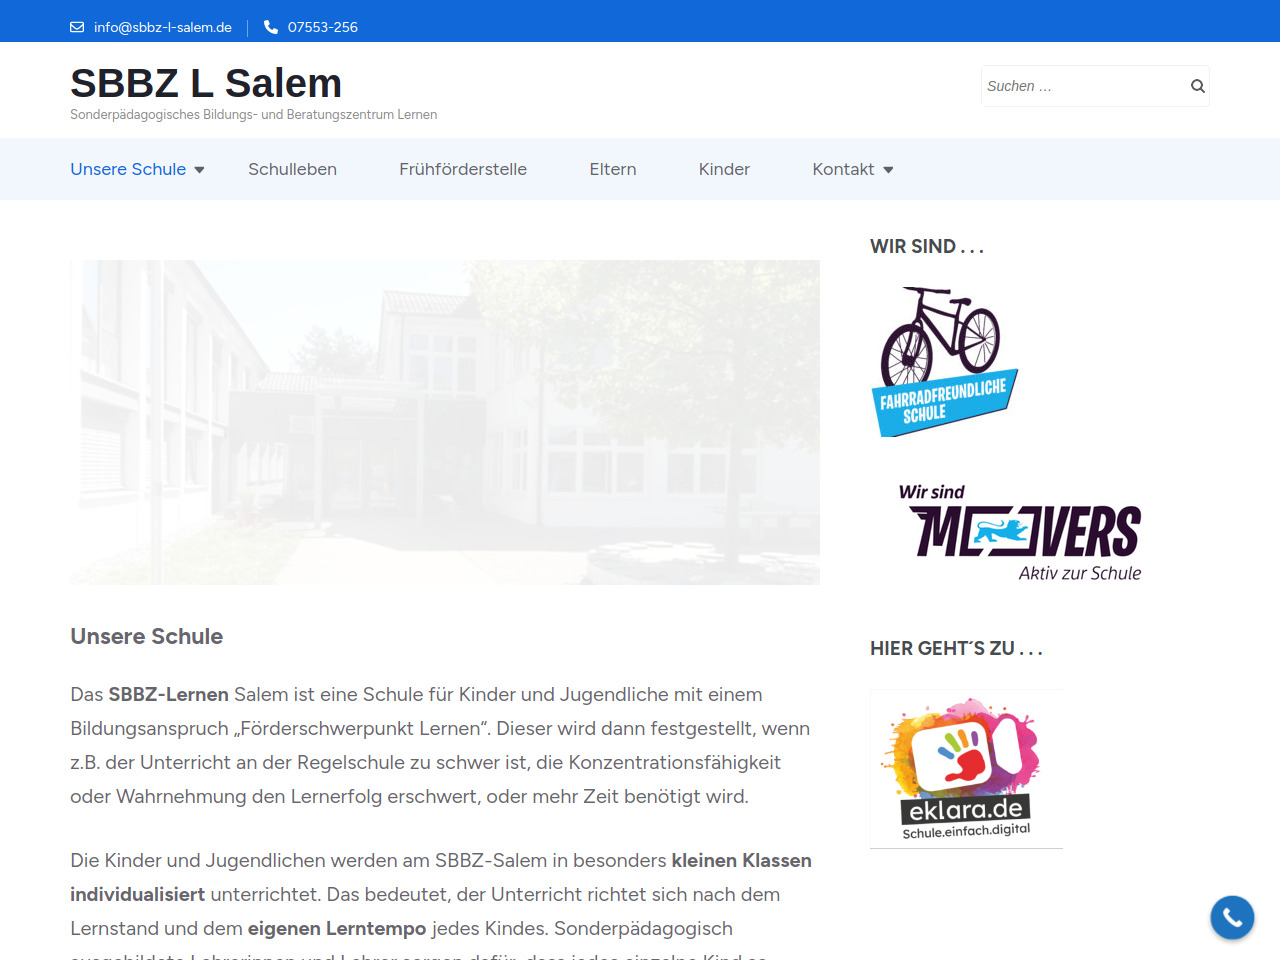Open the floating blue phone call button
This screenshot has height=960, width=1280.
1232,917
